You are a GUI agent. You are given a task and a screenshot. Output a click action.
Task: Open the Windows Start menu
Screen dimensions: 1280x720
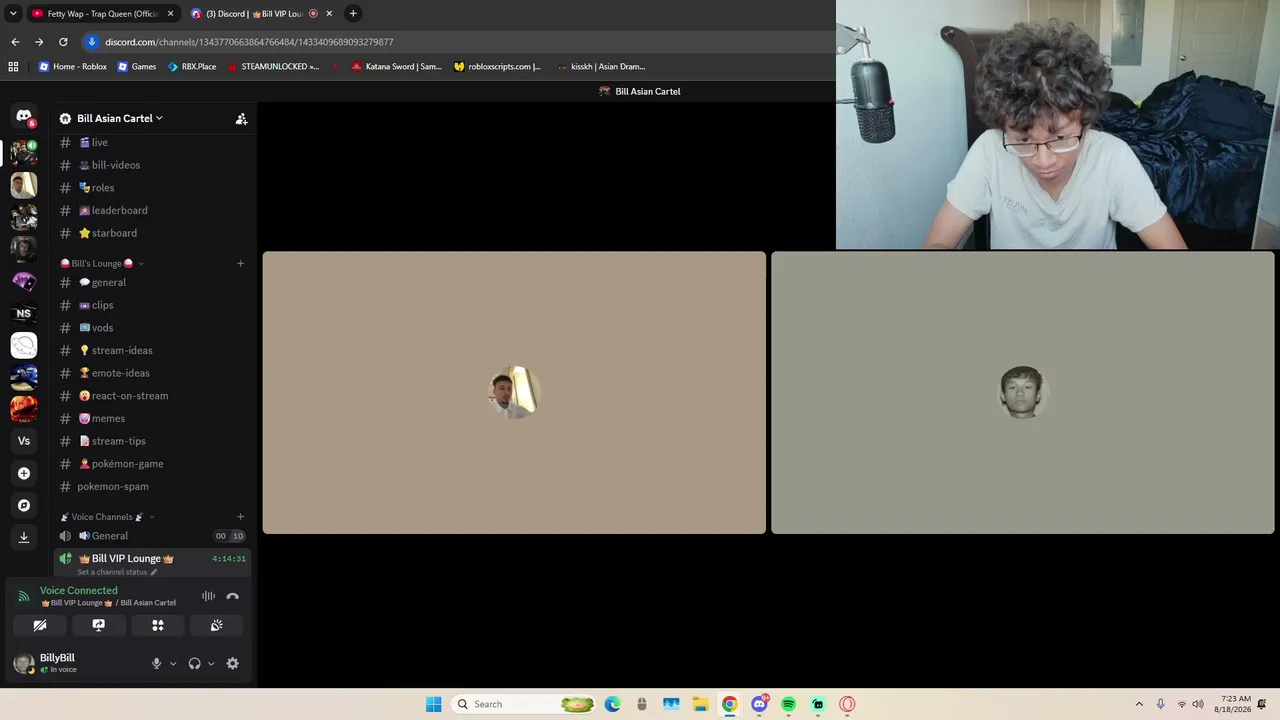point(433,704)
